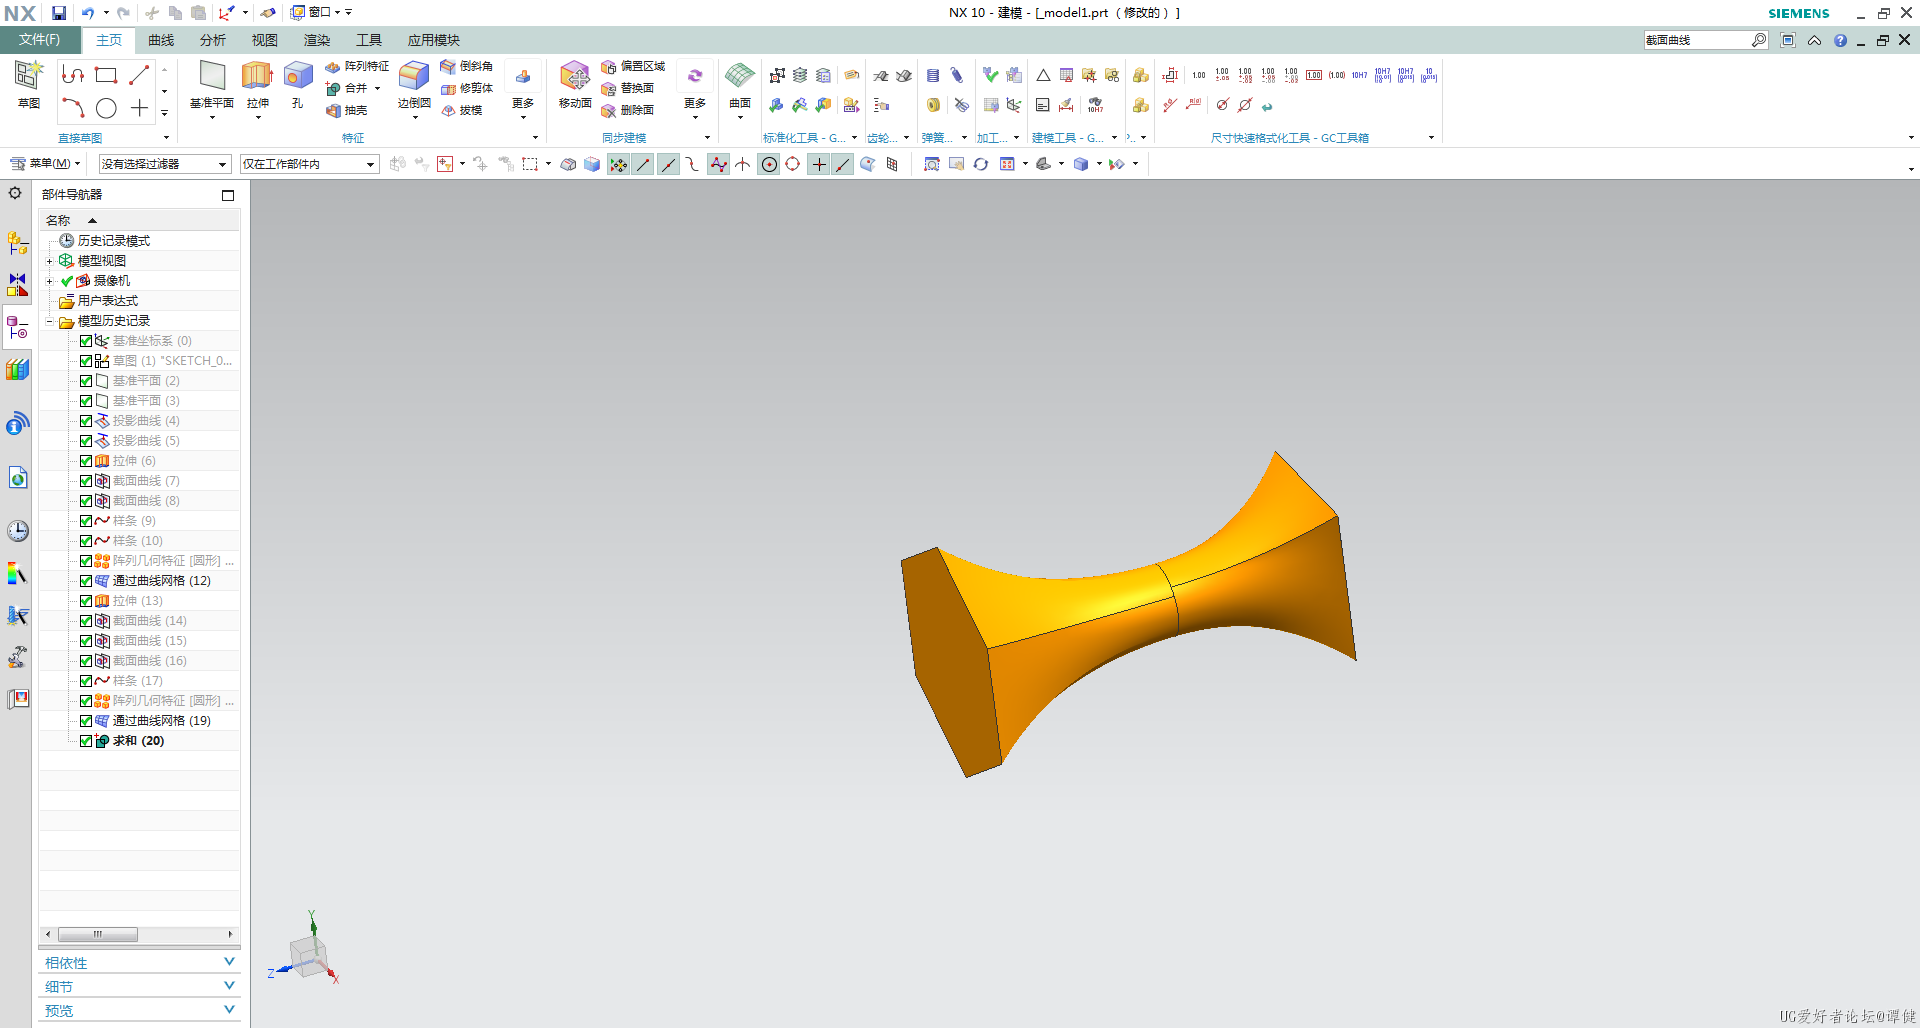Screen dimensions: 1920x1028
Task: Click the Chamfer (倒斜角) tool
Action: coord(467,66)
